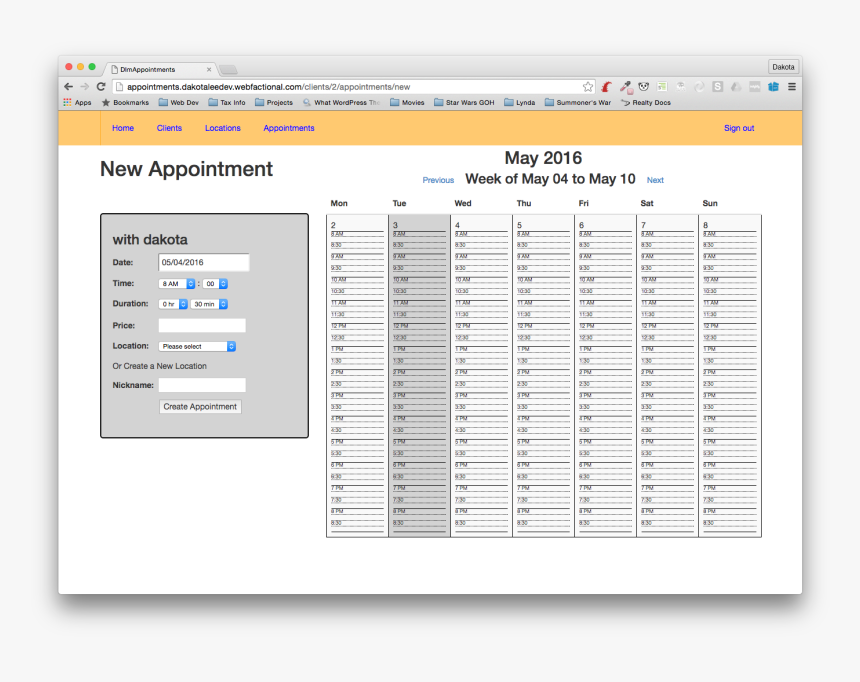
Task: Open the Web Dev bookmarks folder
Action: pyautogui.click(x=177, y=102)
